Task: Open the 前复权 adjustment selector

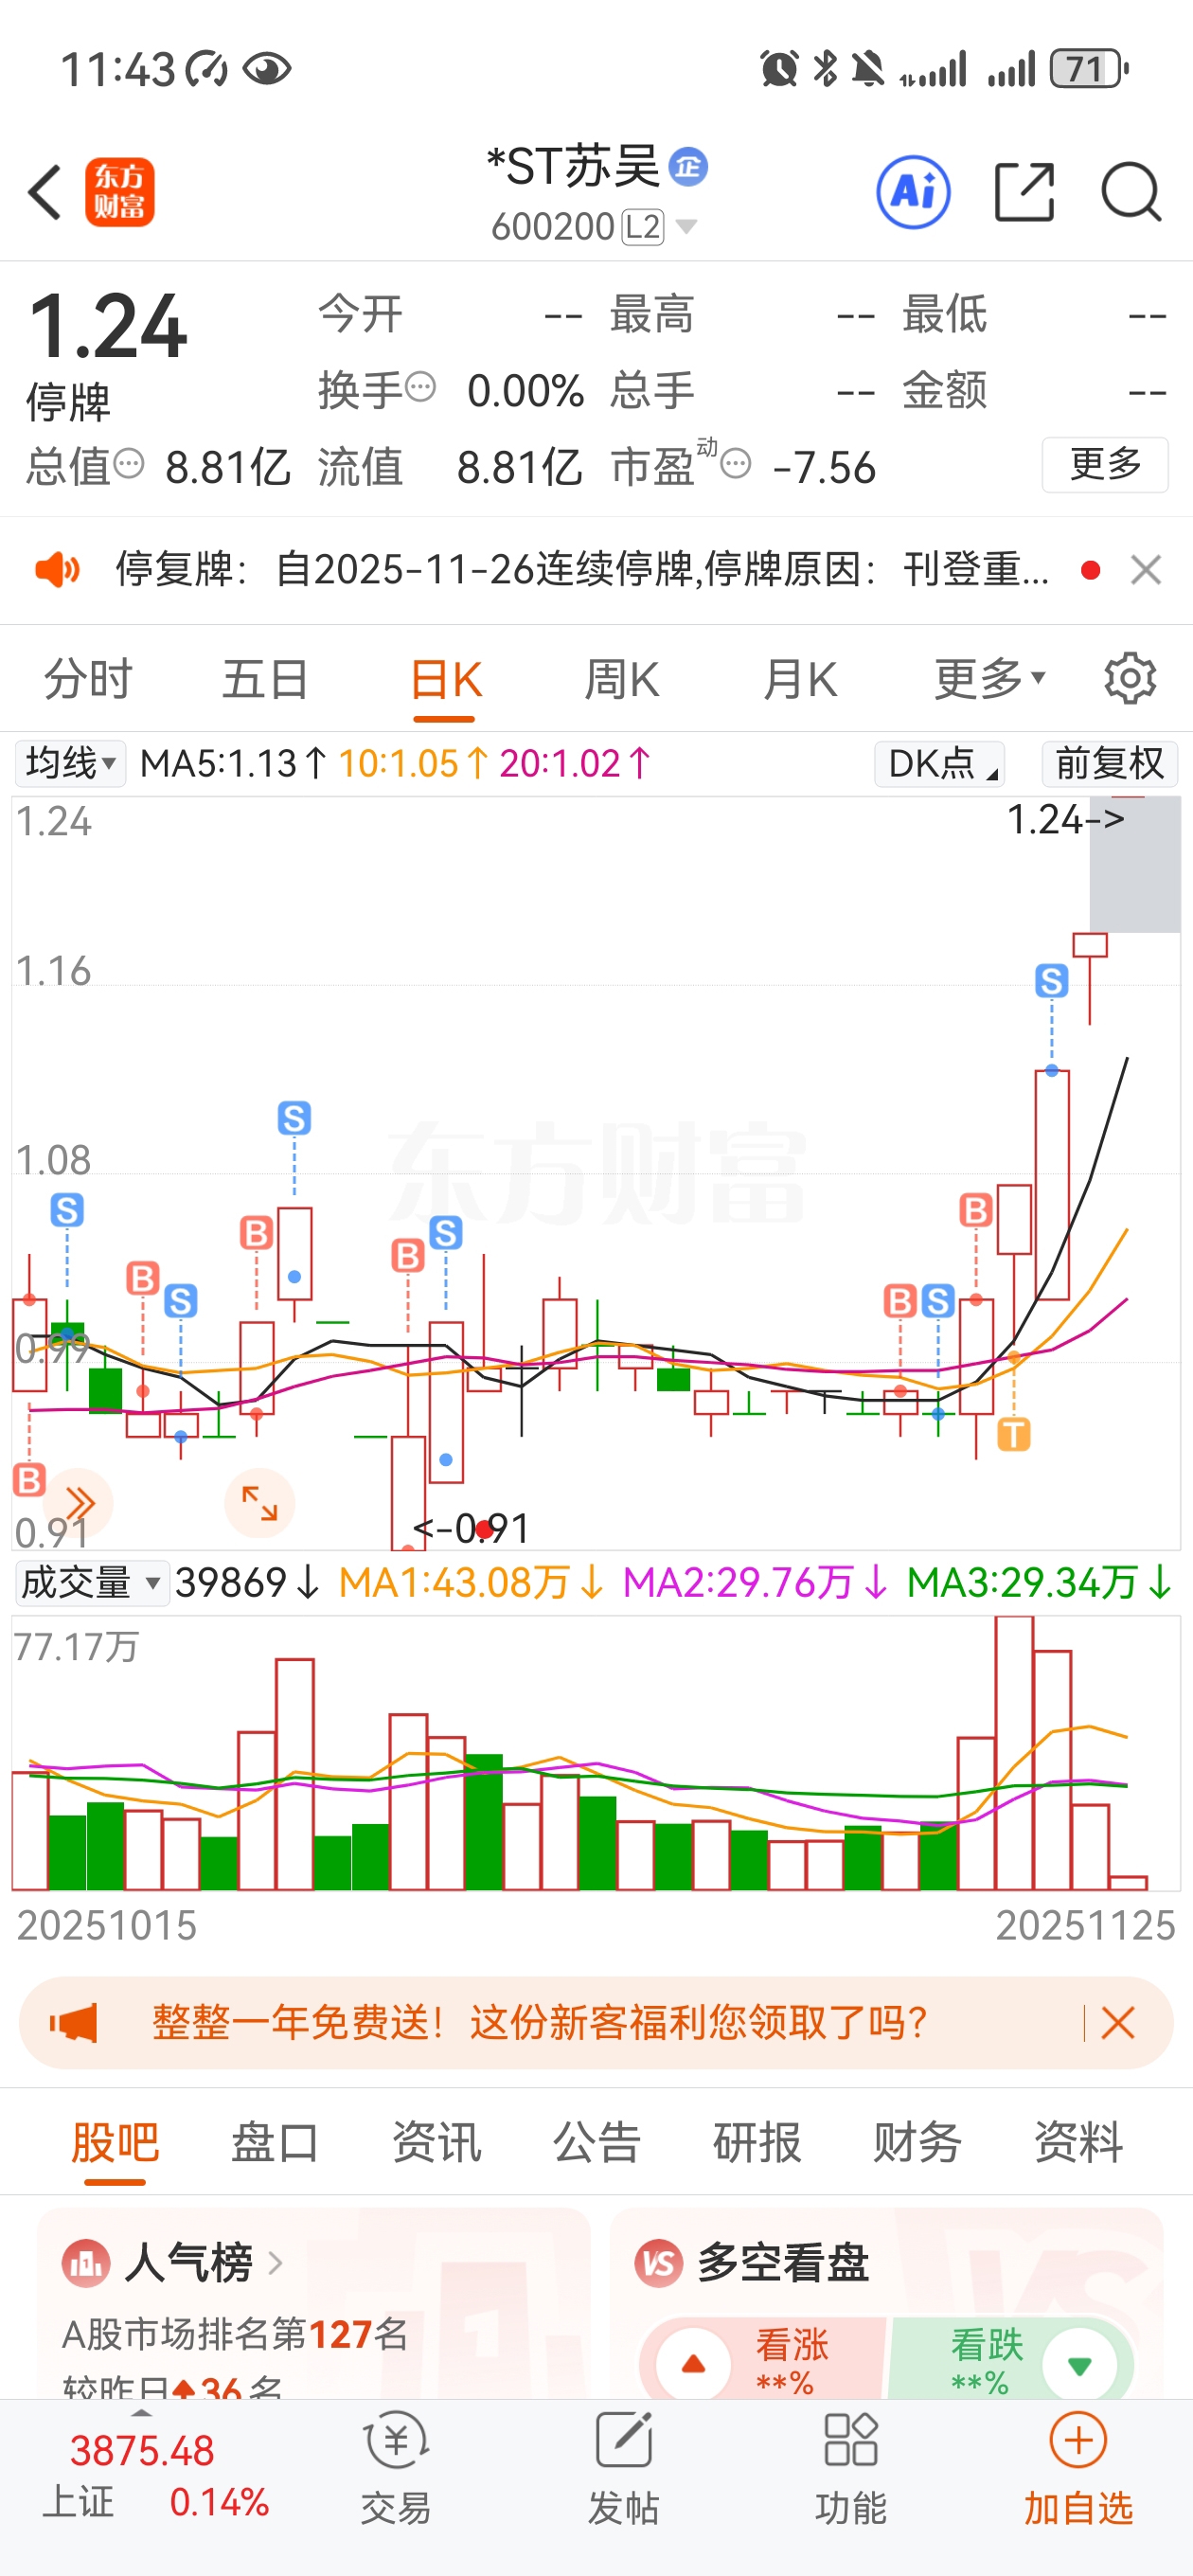Action: point(1109,764)
